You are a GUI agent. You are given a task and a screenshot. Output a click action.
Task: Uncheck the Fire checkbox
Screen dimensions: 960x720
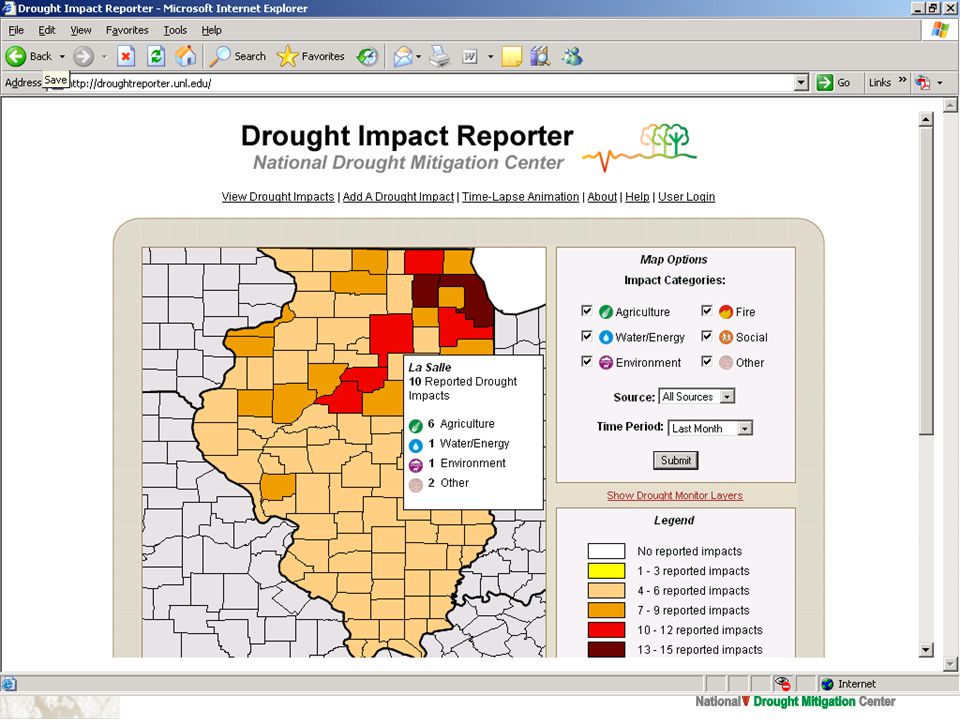click(707, 310)
